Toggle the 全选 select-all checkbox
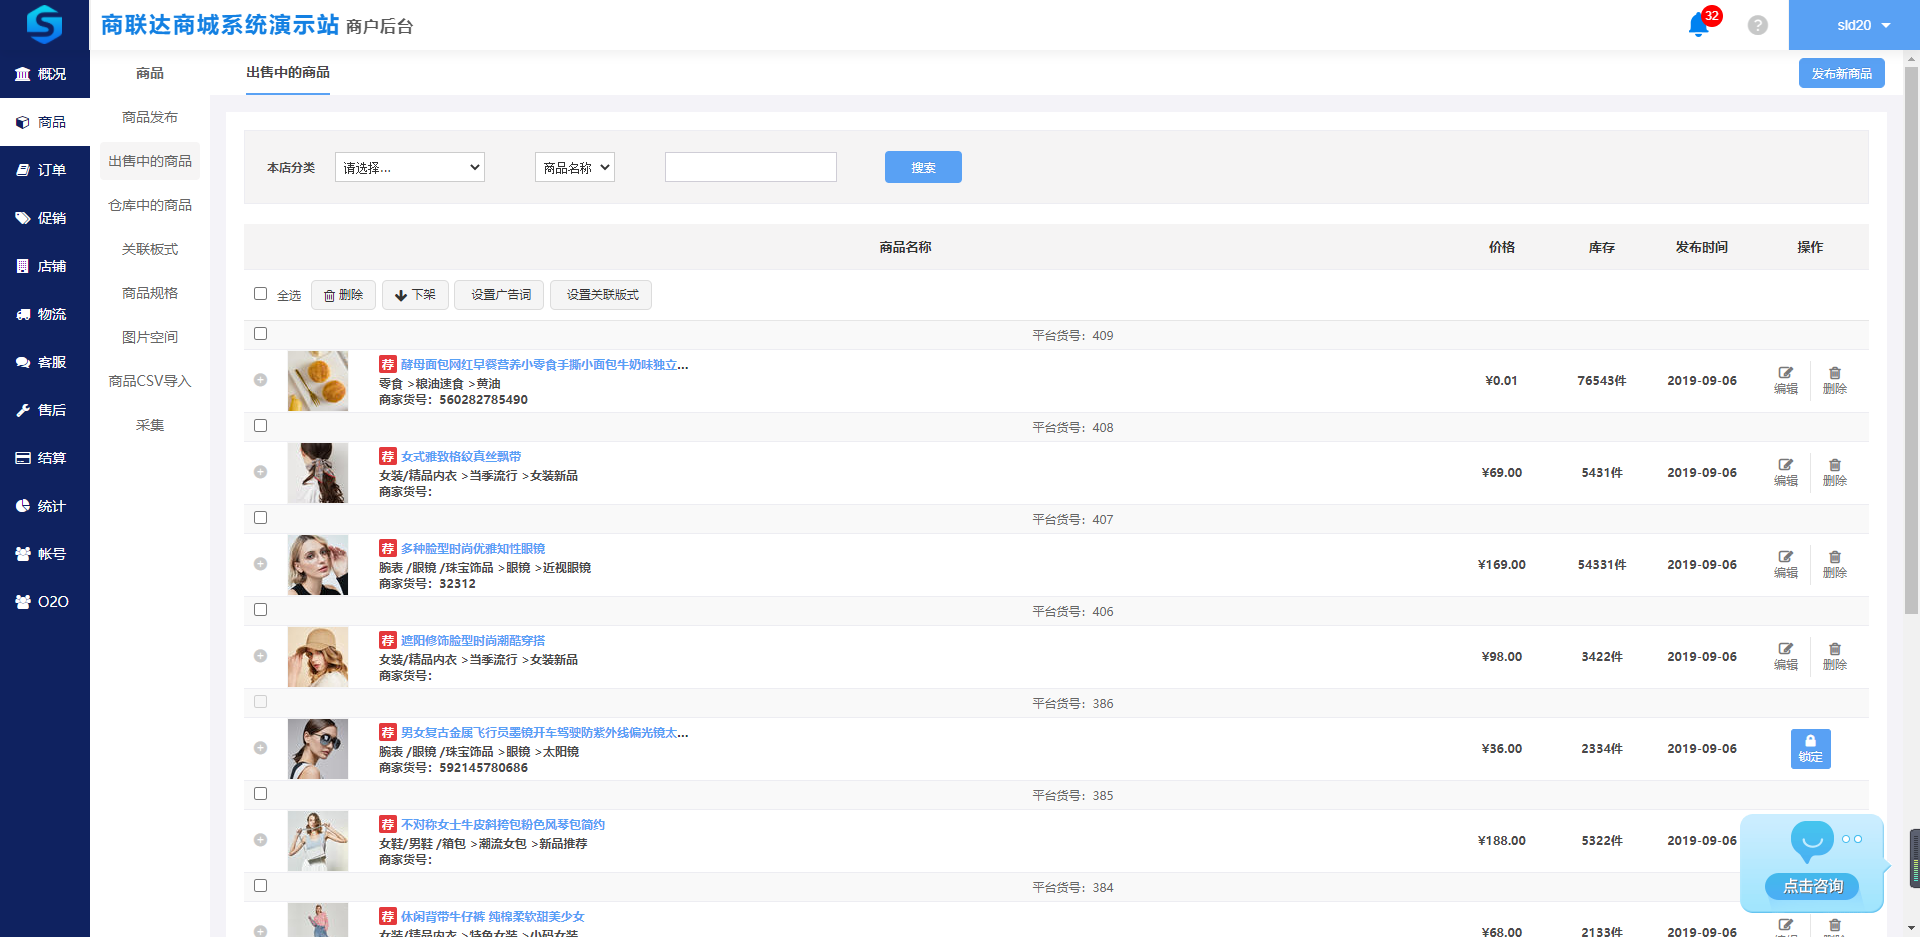Image resolution: width=1920 pixels, height=937 pixels. (261, 294)
